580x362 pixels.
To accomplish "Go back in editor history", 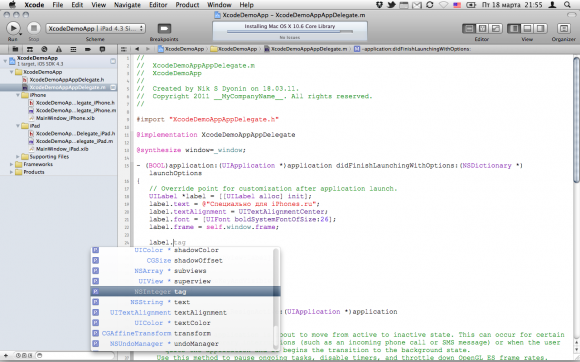I will (137, 49).
